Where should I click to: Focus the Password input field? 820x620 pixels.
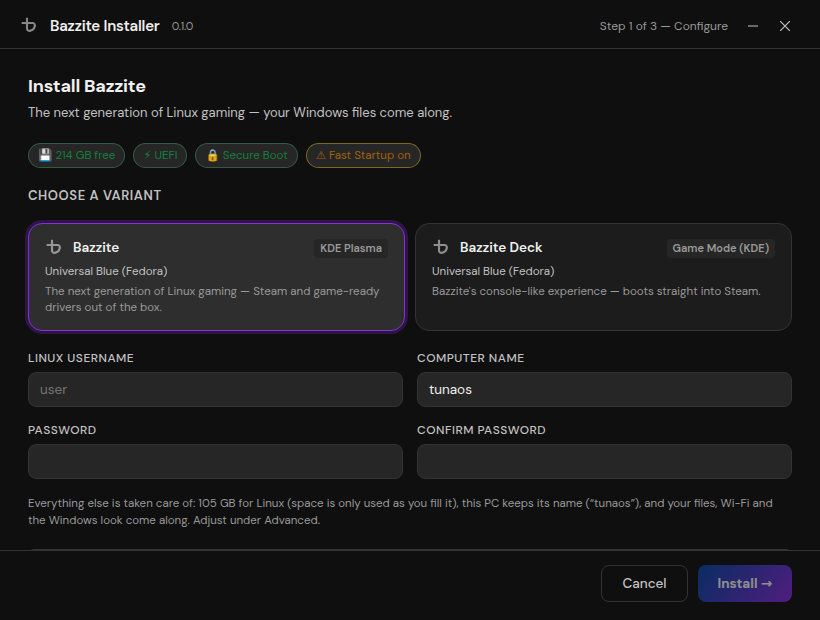tap(215, 462)
